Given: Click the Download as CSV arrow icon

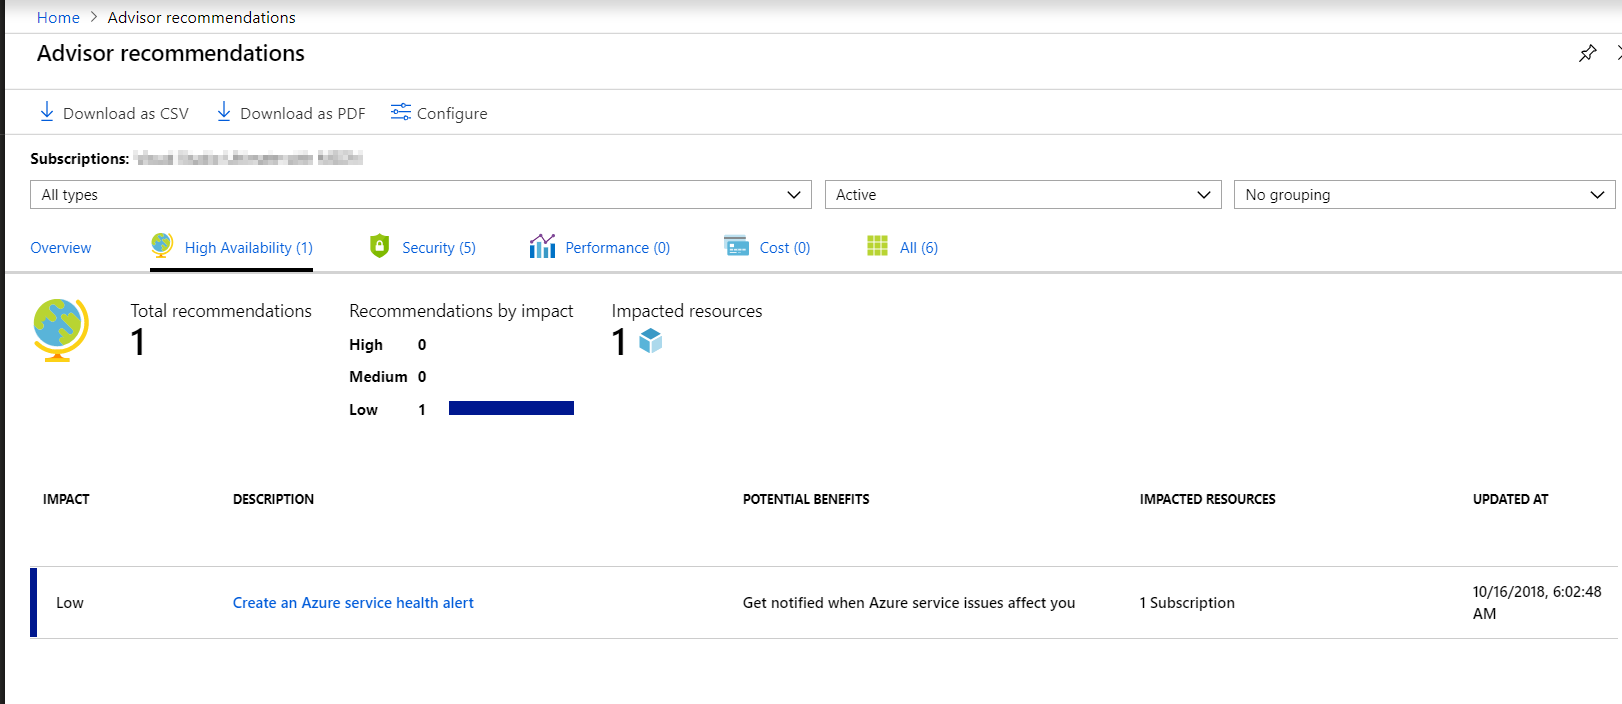Looking at the screenshot, I should pyautogui.click(x=47, y=112).
